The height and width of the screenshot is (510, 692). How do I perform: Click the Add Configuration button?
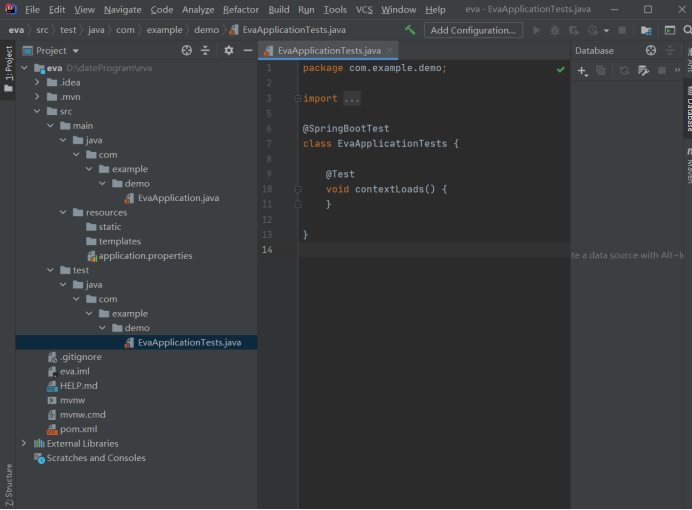(x=472, y=30)
